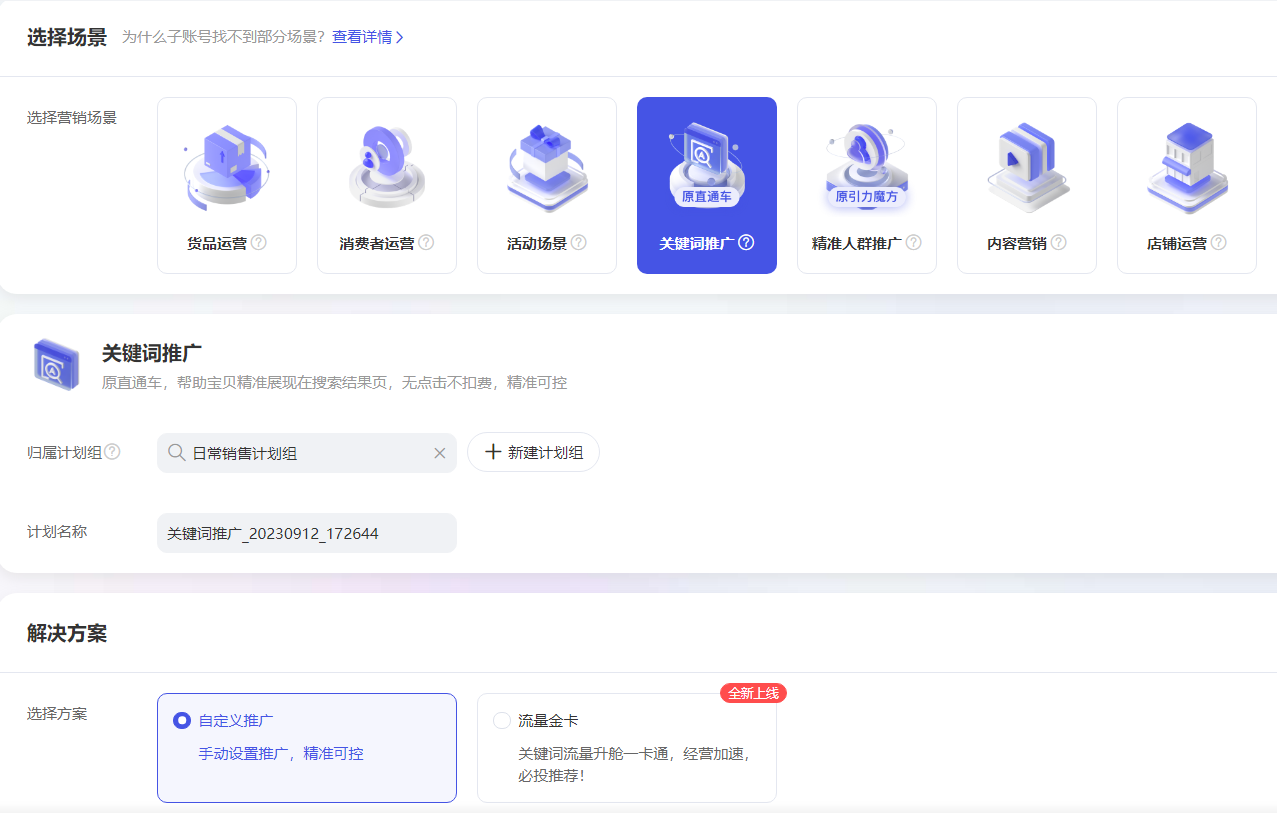Click the 原直通车 description line under 关键词推广
Screen dimensions: 1277x815
334,382
